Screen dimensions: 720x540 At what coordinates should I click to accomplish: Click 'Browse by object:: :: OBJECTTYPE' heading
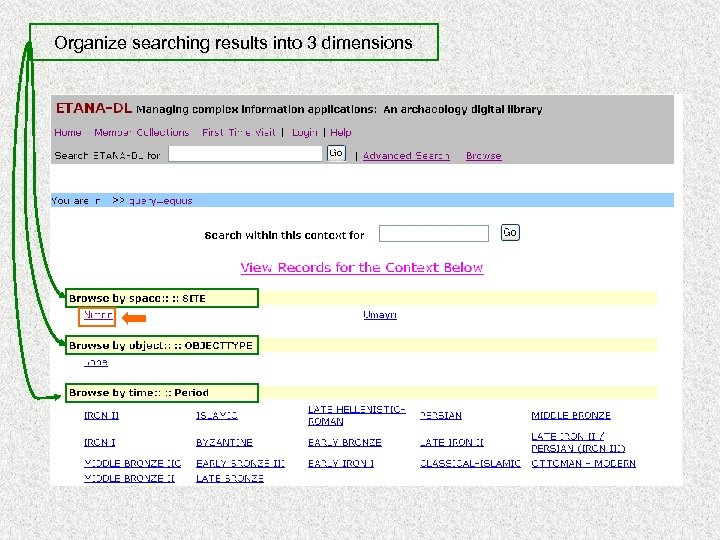click(161, 345)
